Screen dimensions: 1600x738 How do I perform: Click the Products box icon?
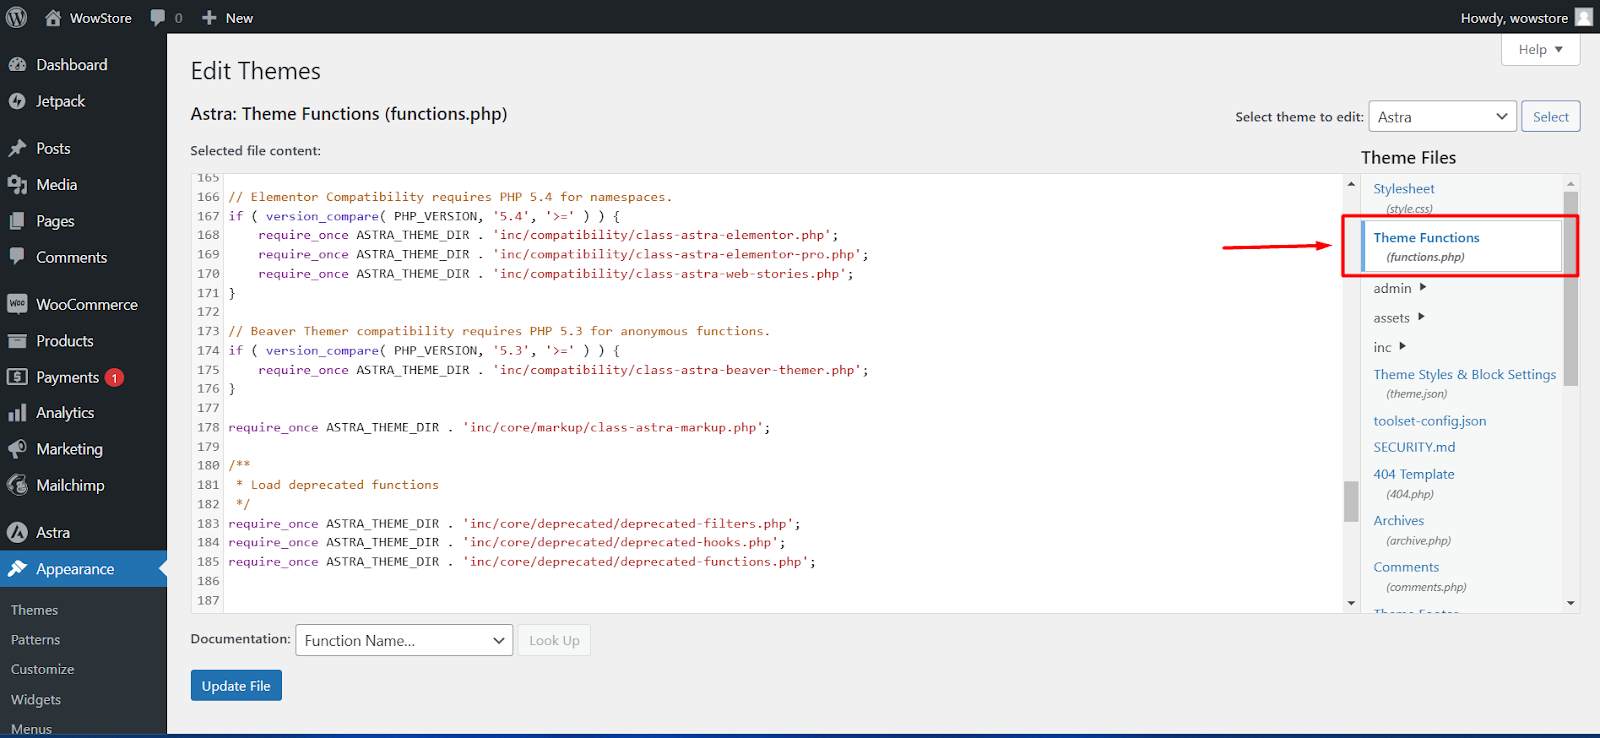(x=17, y=341)
